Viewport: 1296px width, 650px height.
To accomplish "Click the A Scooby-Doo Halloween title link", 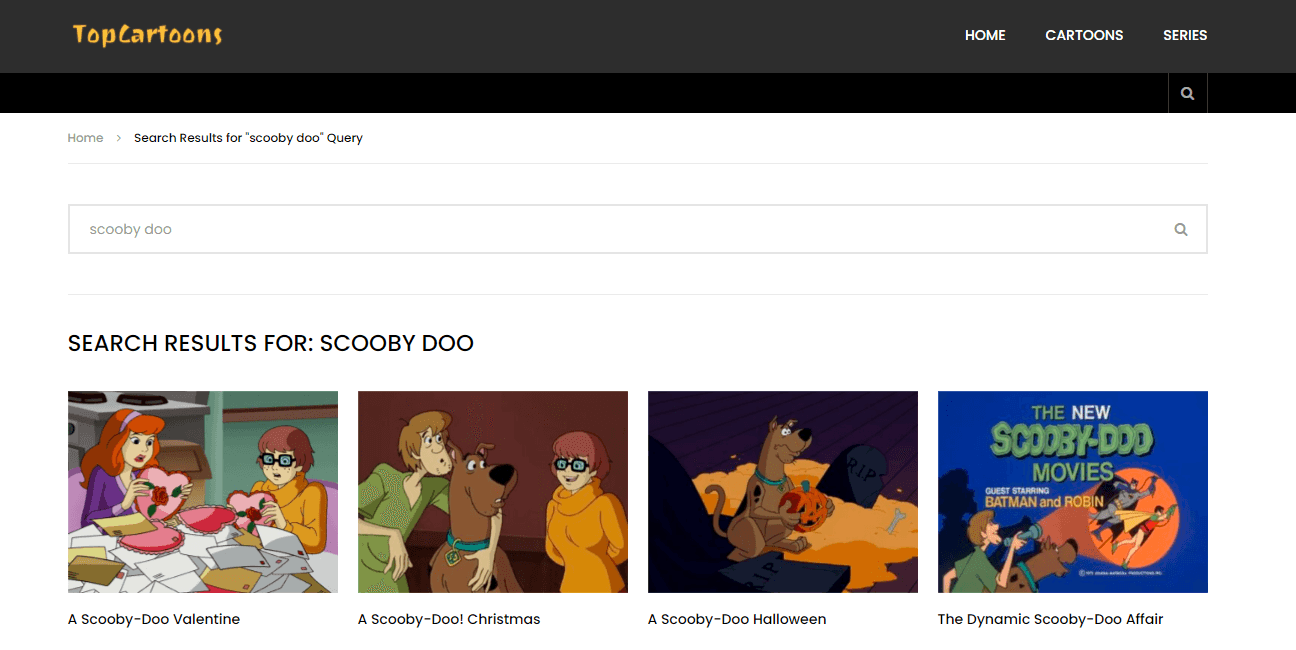I will click(x=737, y=619).
